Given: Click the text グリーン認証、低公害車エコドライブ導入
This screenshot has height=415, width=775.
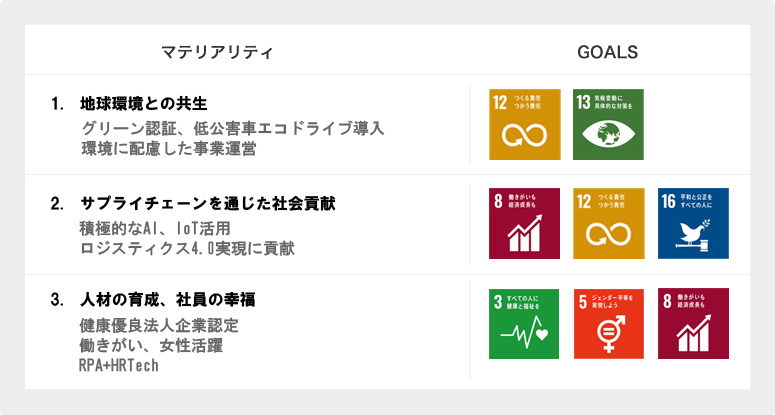Looking at the screenshot, I should pos(233,129).
